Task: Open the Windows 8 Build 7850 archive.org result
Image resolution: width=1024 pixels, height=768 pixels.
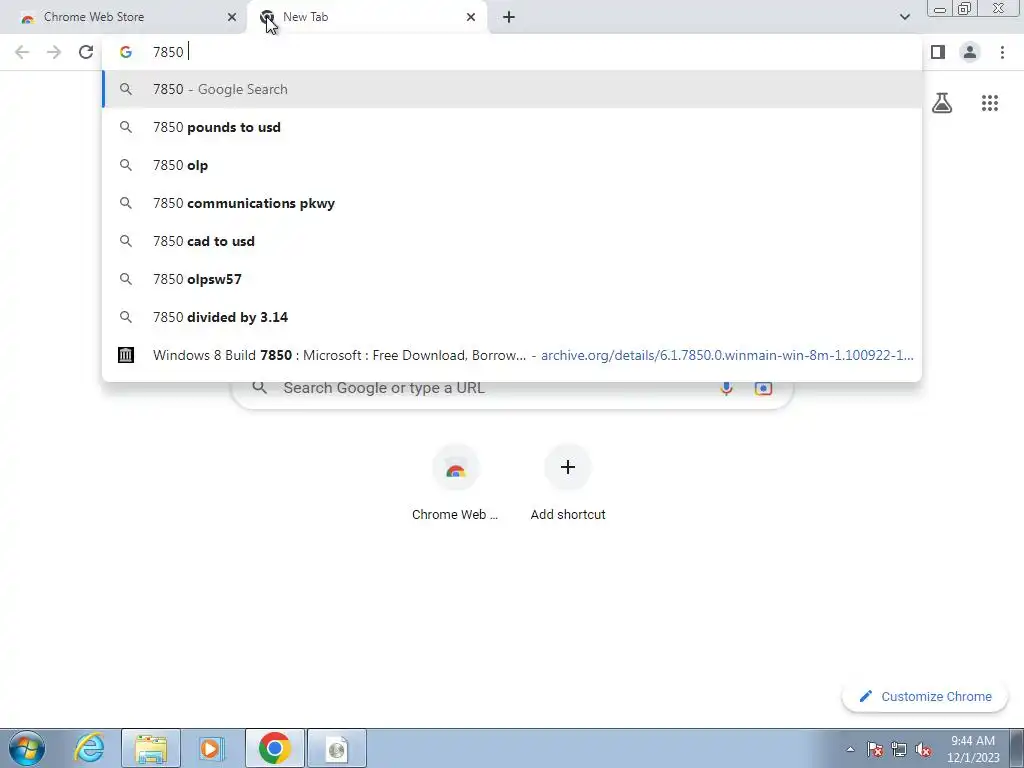Action: (512, 355)
